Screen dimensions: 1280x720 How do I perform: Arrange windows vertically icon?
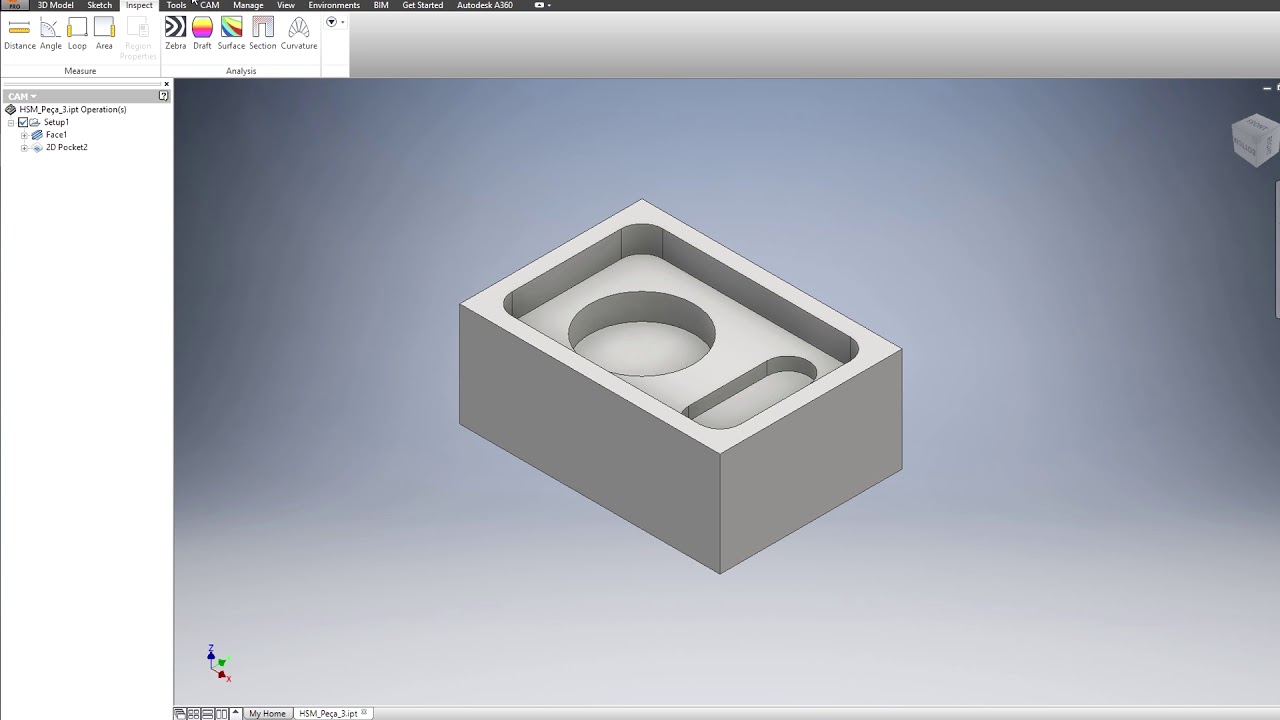[222, 714]
